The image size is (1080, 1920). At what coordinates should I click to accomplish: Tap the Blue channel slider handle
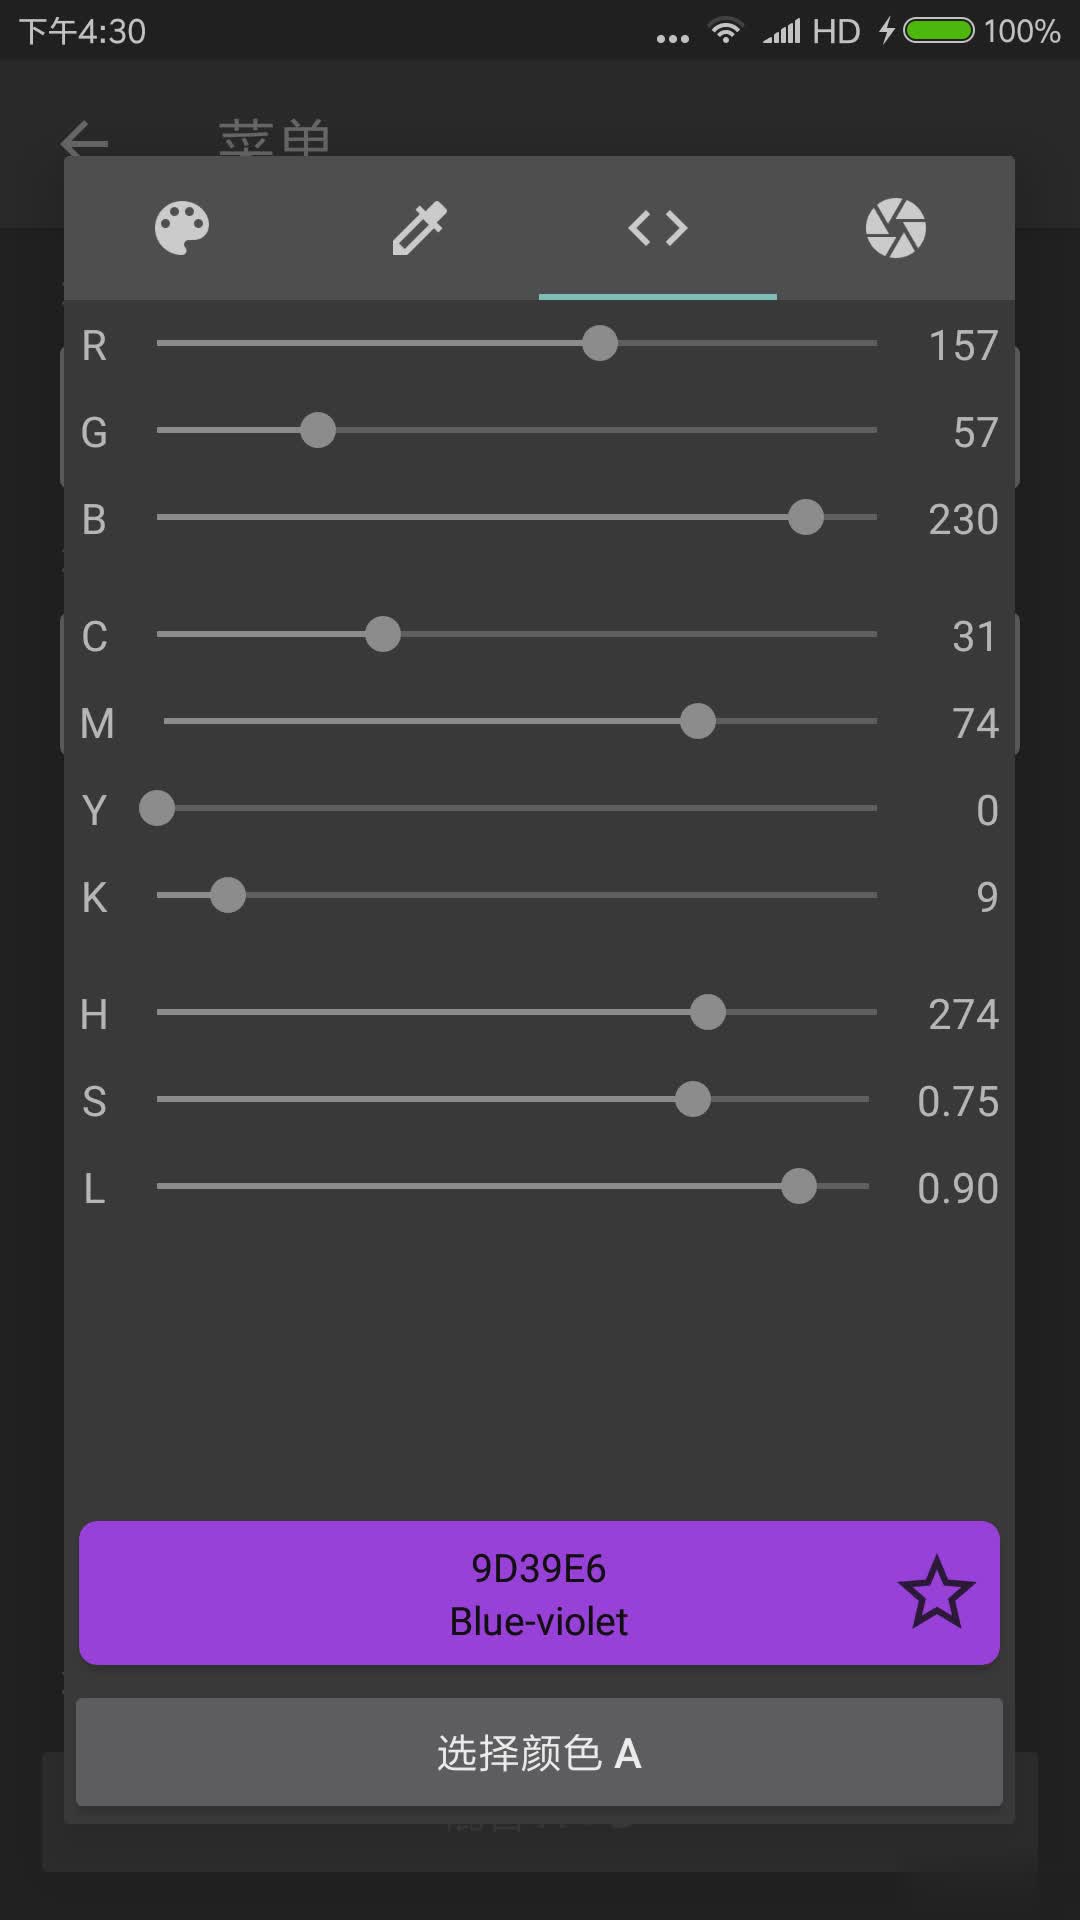point(806,517)
